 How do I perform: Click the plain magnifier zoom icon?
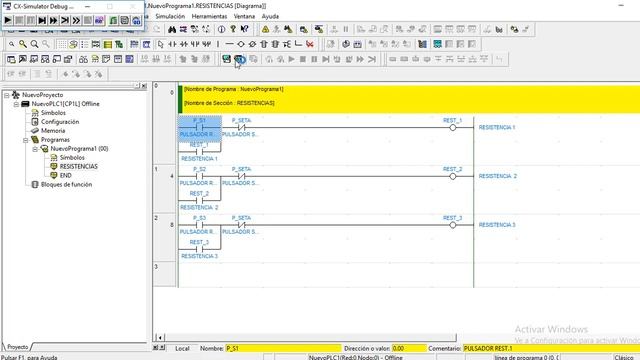[x=35, y=44]
